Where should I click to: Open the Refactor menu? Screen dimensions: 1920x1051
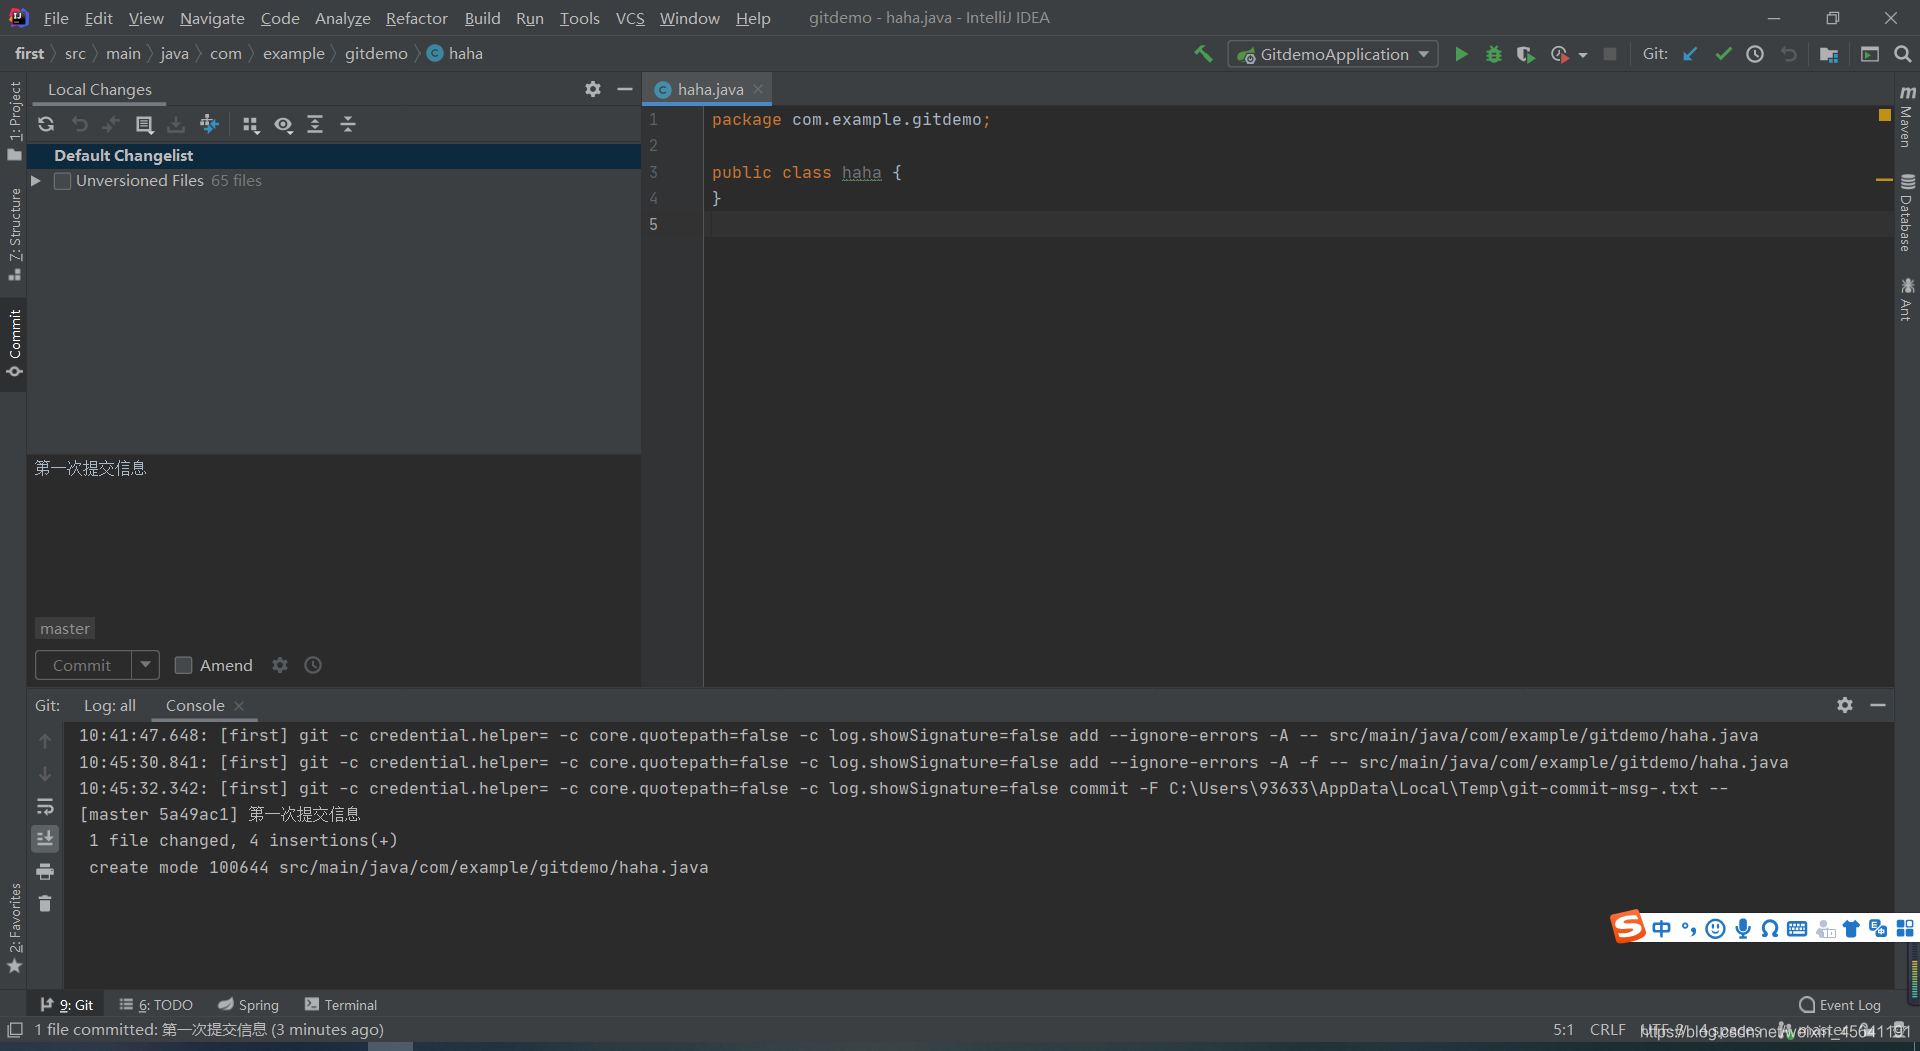pos(416,18)
